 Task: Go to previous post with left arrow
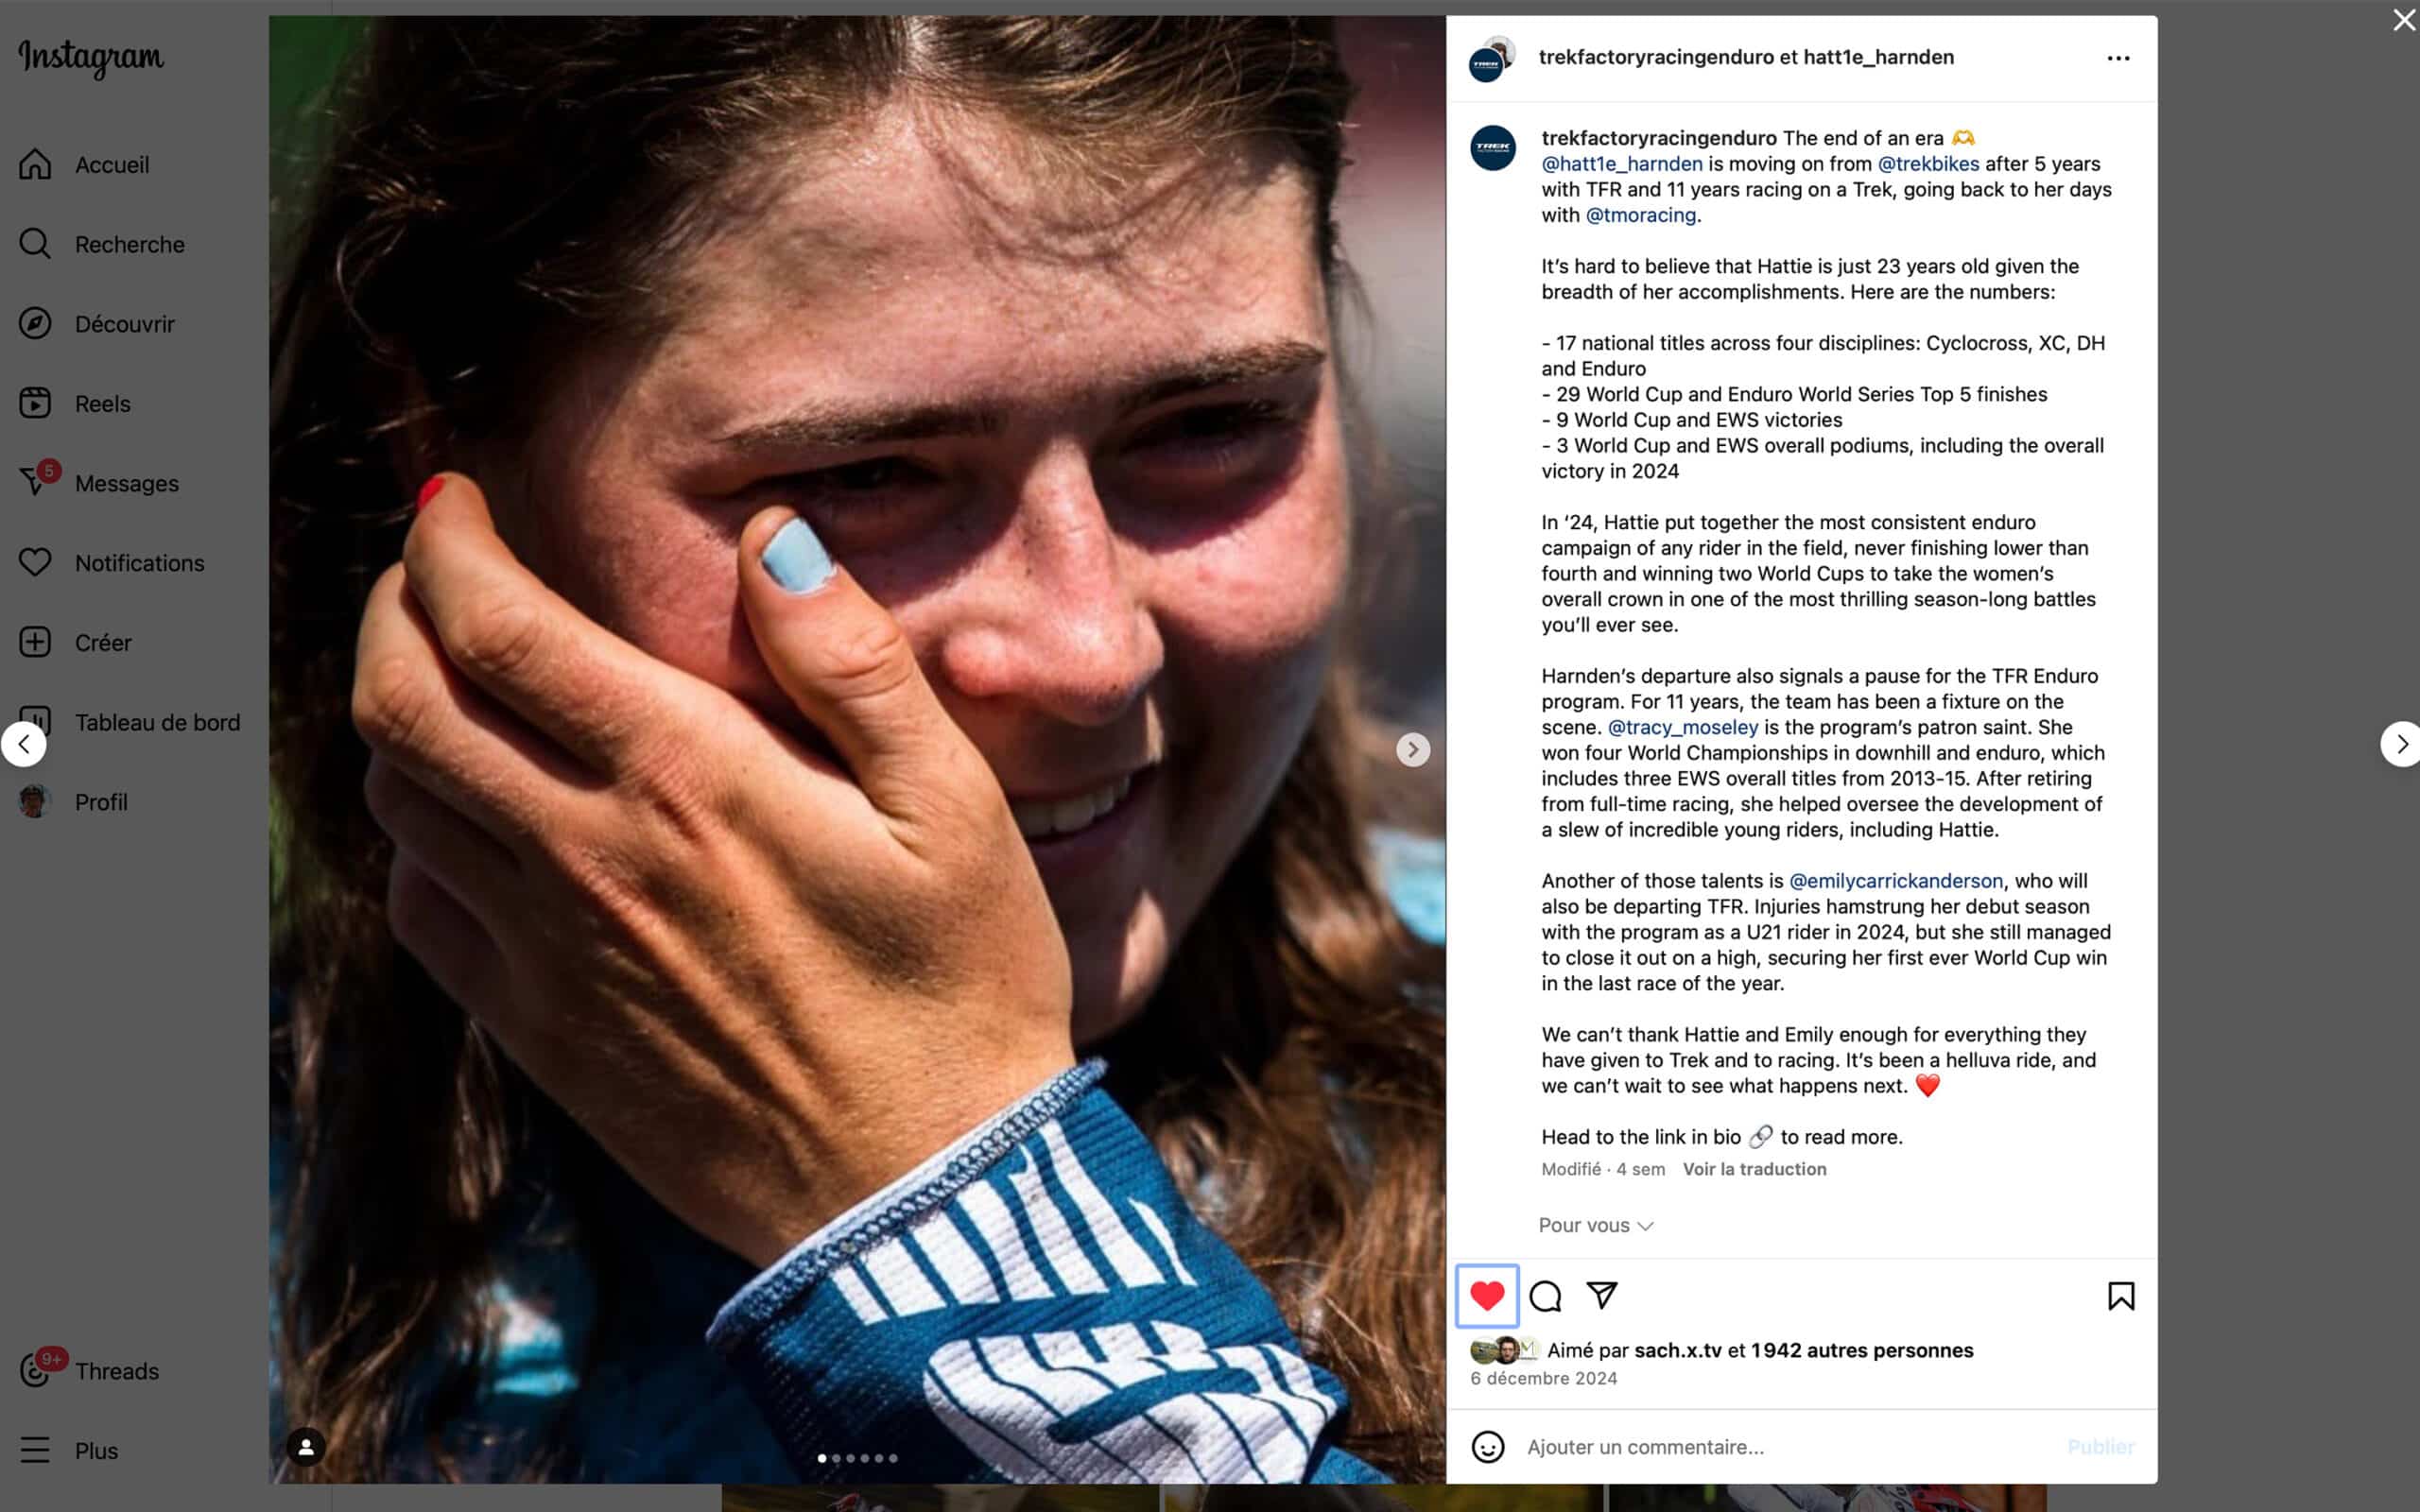coord(24,744)
